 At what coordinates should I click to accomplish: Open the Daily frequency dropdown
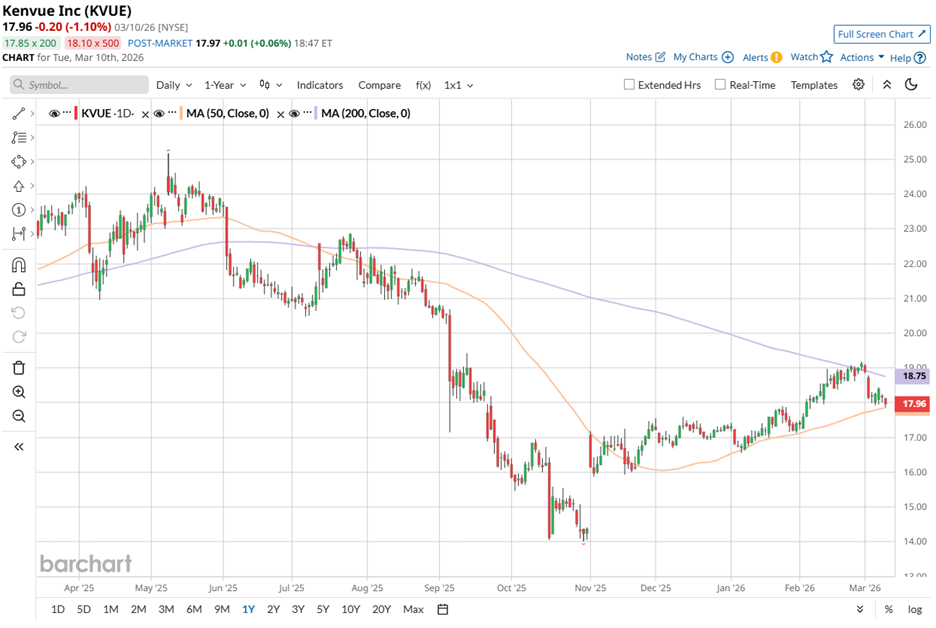coord(173,85)
